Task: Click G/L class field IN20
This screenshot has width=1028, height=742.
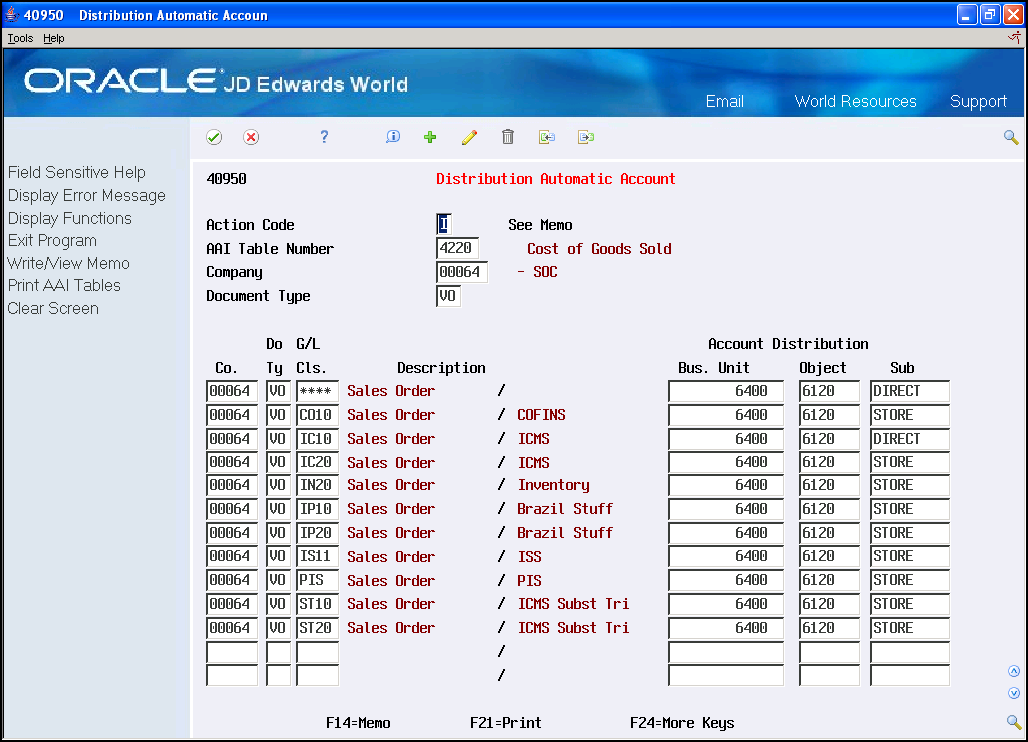Action: point(317,485)
